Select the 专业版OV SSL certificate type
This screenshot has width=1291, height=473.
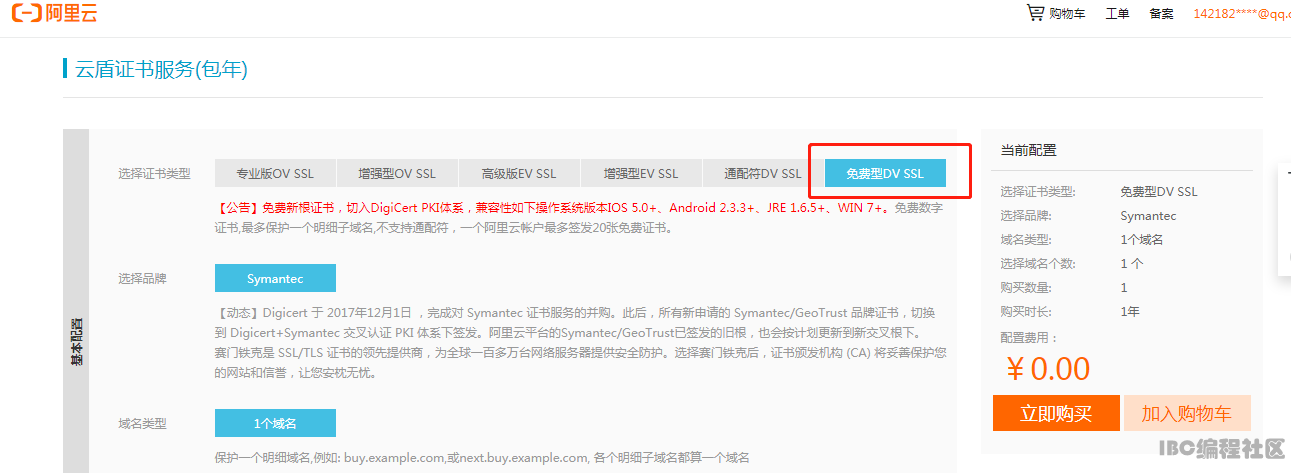pos(275,173)
